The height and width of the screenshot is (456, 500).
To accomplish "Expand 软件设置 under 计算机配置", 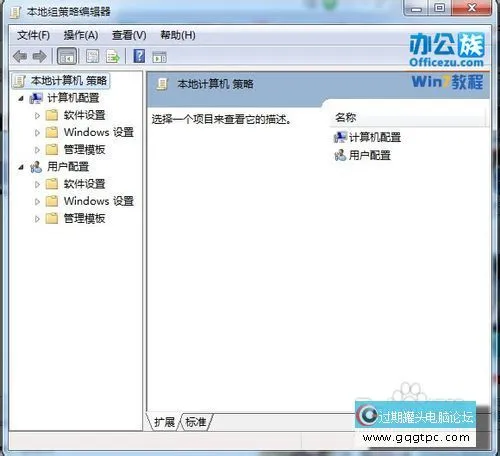I will click(x=37, y=116).
